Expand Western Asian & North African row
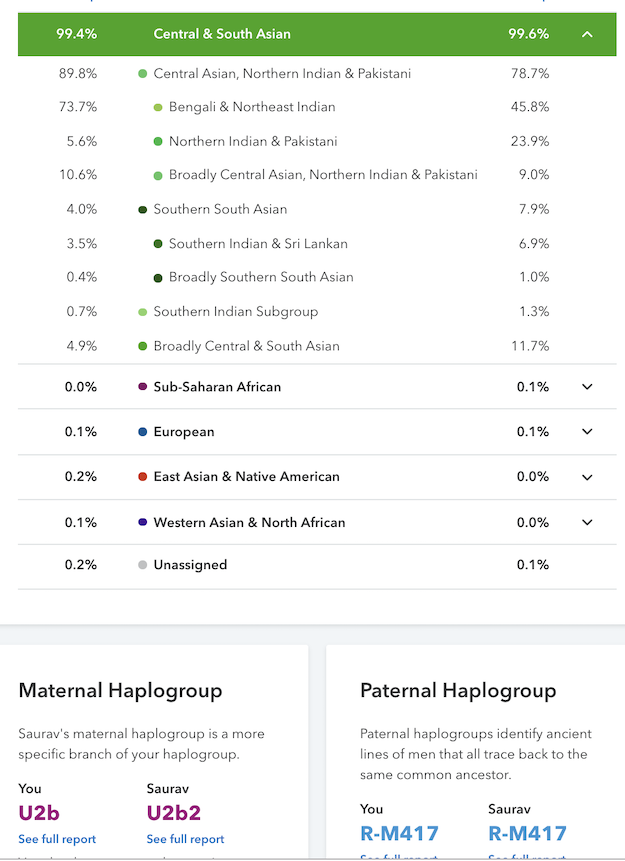The height and width of the screenshot is (861, 625). (587, 522)
